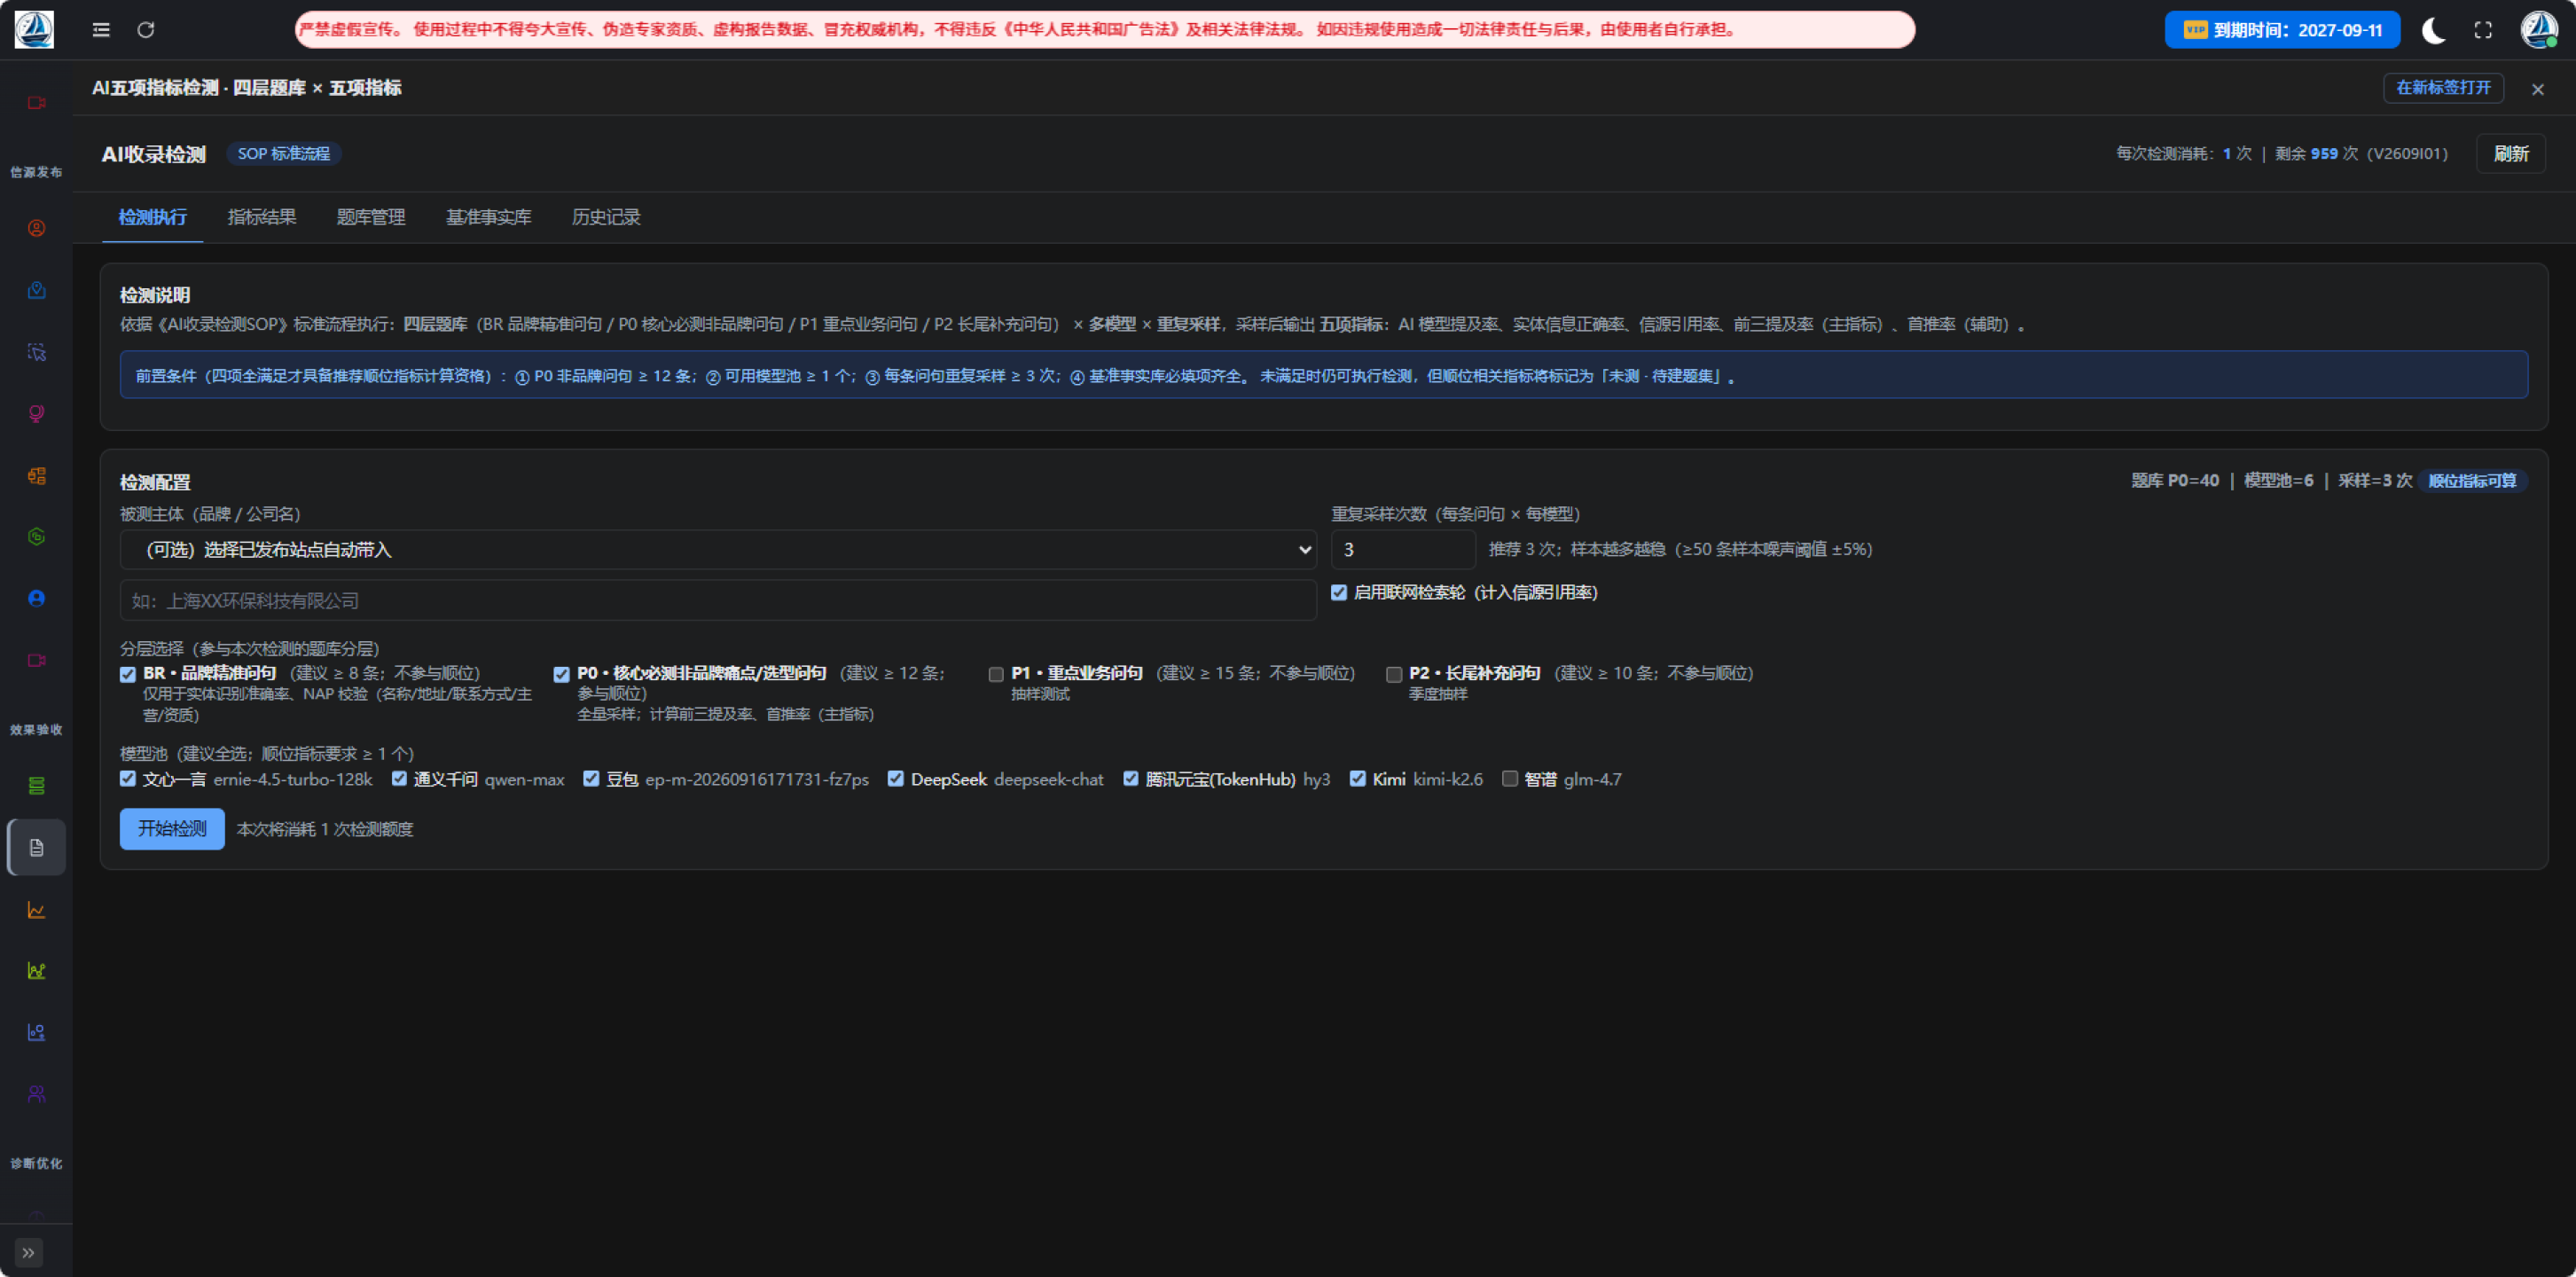This screenshot has height=1277, width=2576.
Task: Open the dashed selection cursor sidebar icon
Action: pos(37,352)
